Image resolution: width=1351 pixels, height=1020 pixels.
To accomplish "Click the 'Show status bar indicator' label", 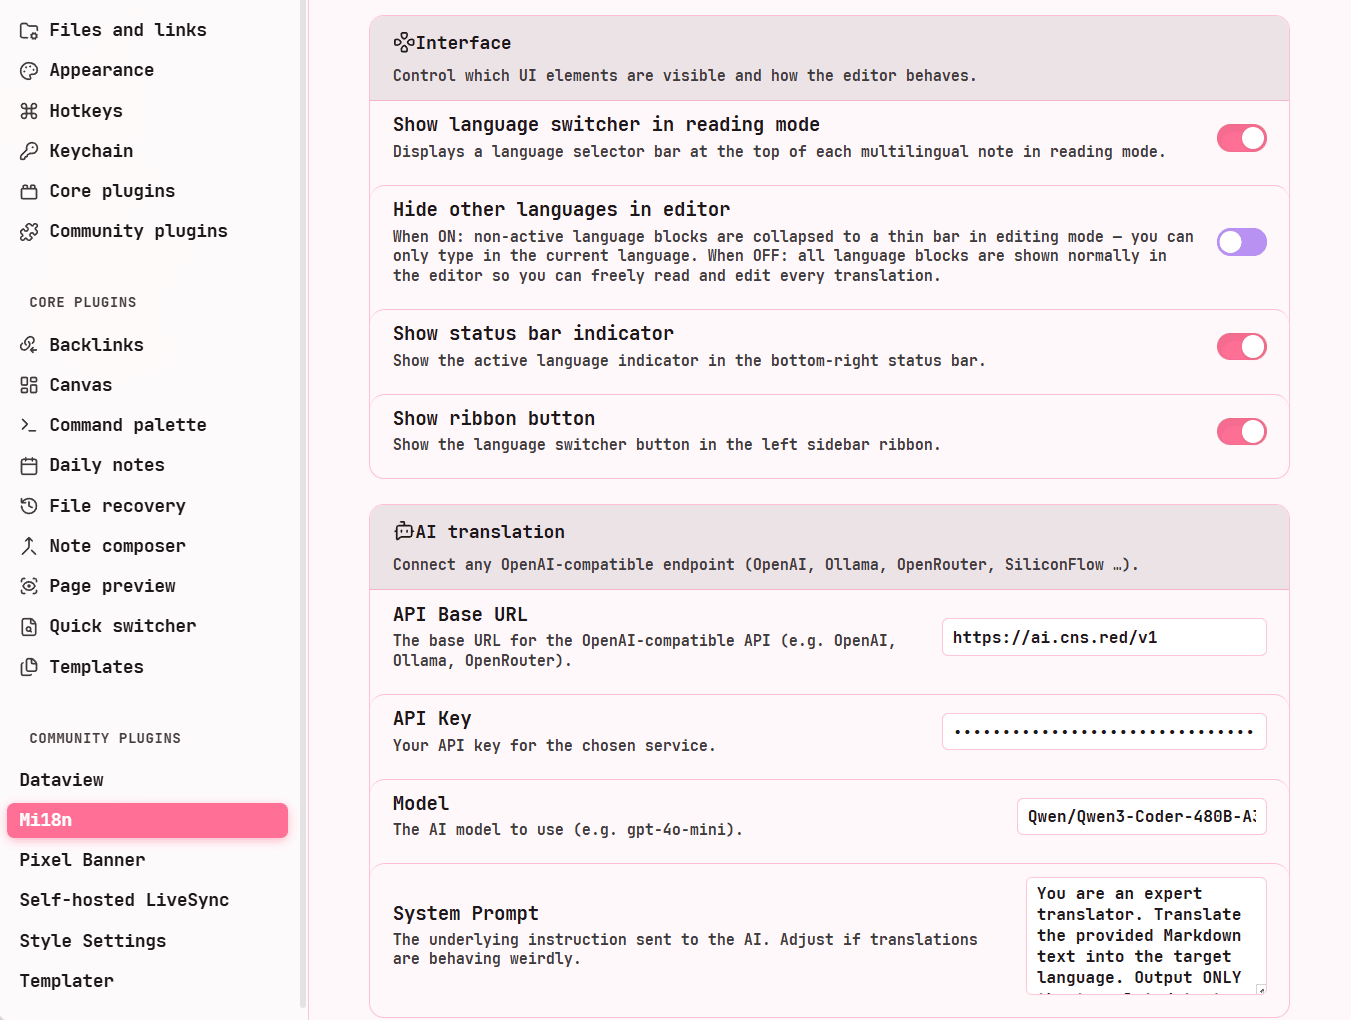I will pyautogui.click(x=533, y=333).
